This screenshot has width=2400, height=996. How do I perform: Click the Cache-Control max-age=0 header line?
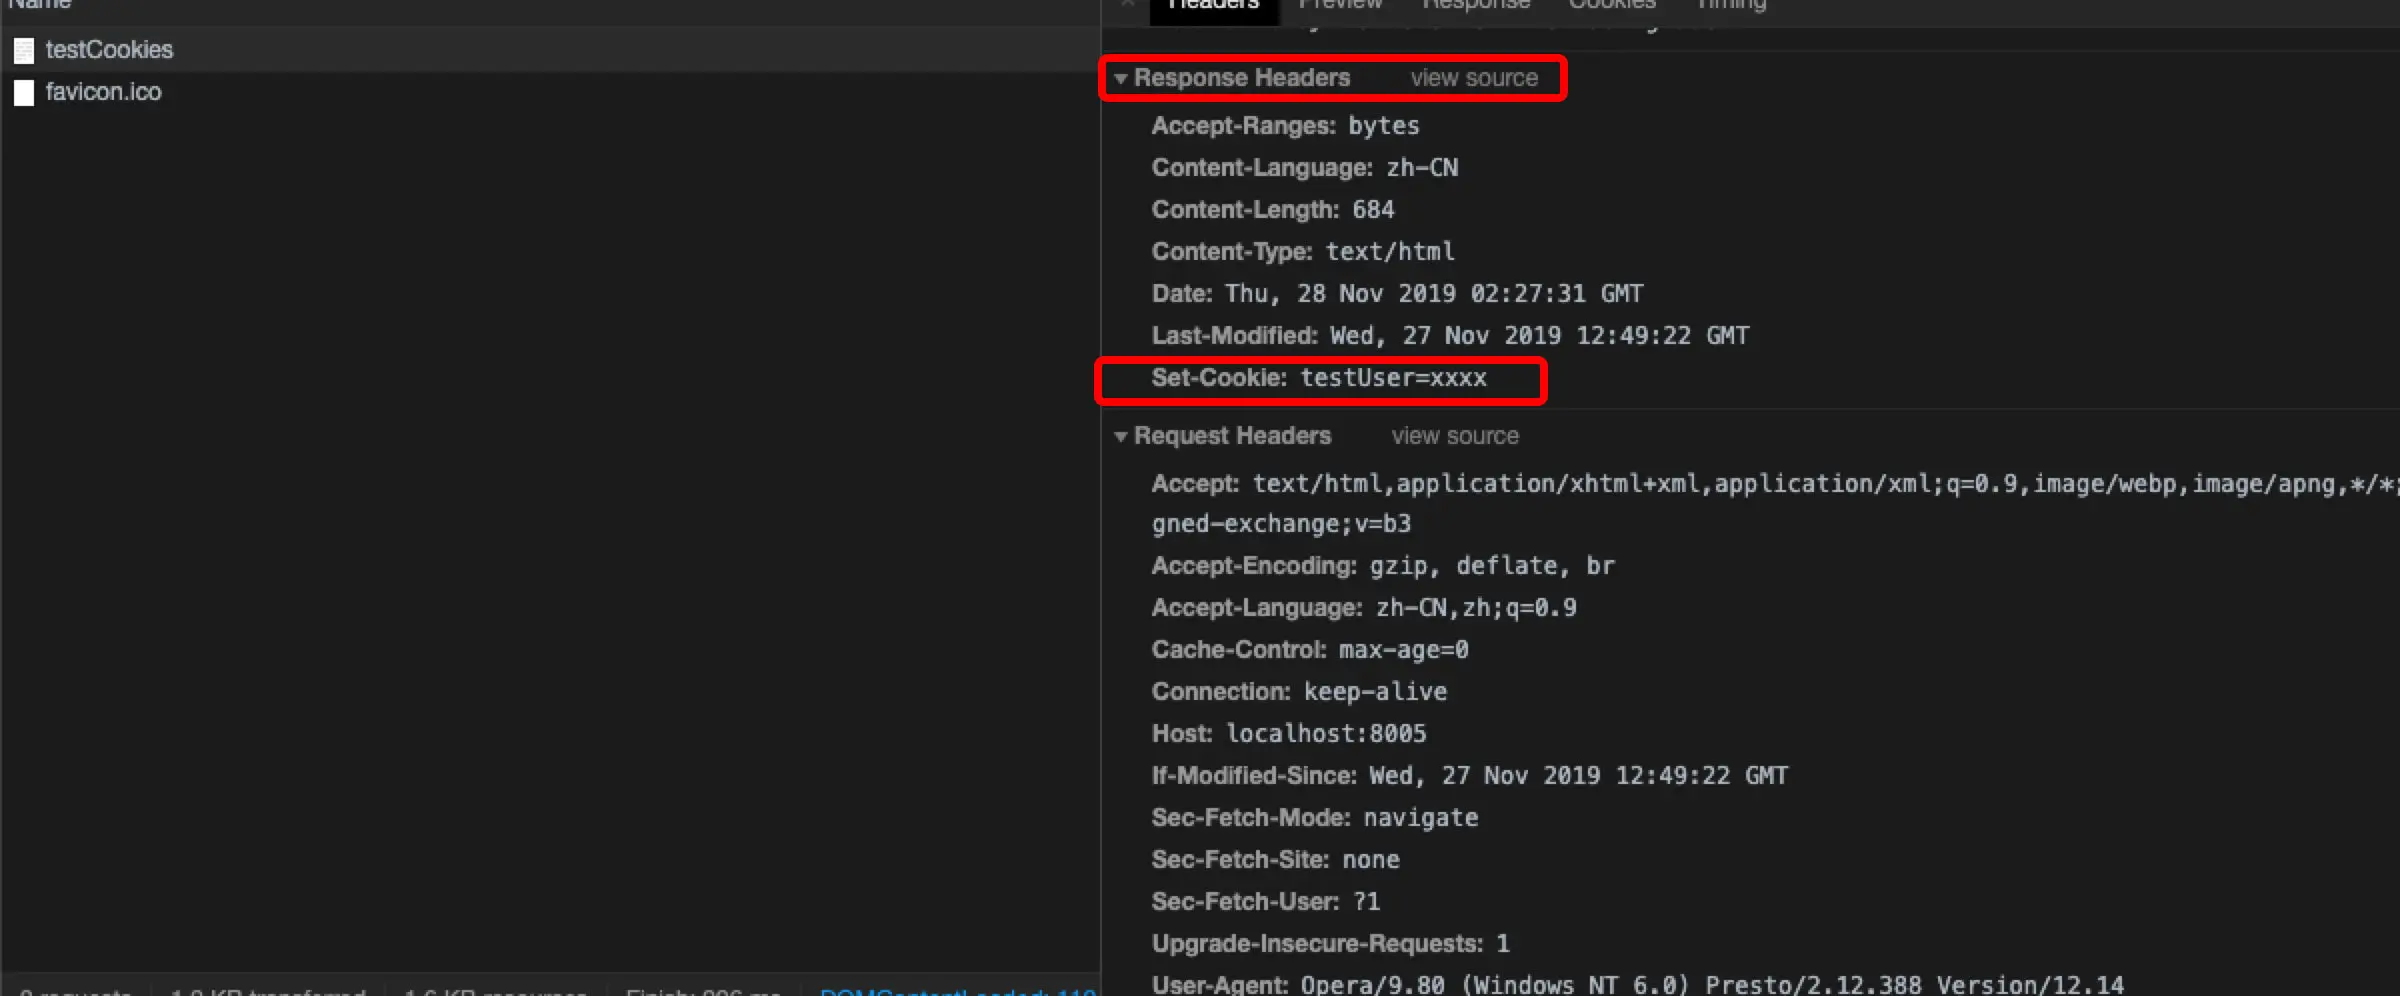point(1310,650)
